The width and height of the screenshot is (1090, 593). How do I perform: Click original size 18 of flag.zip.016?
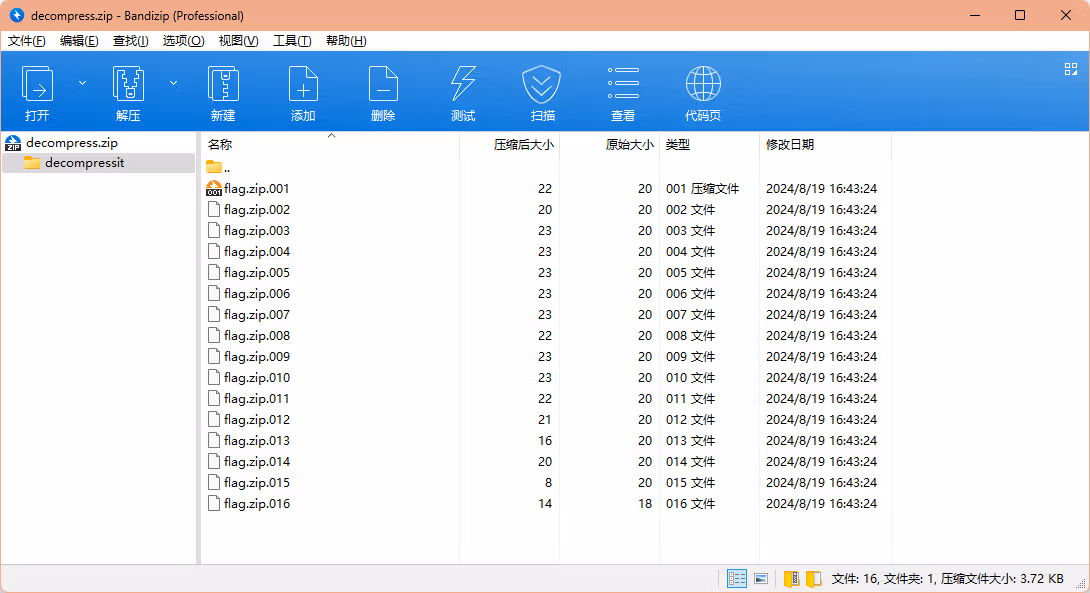pos(645,503)
